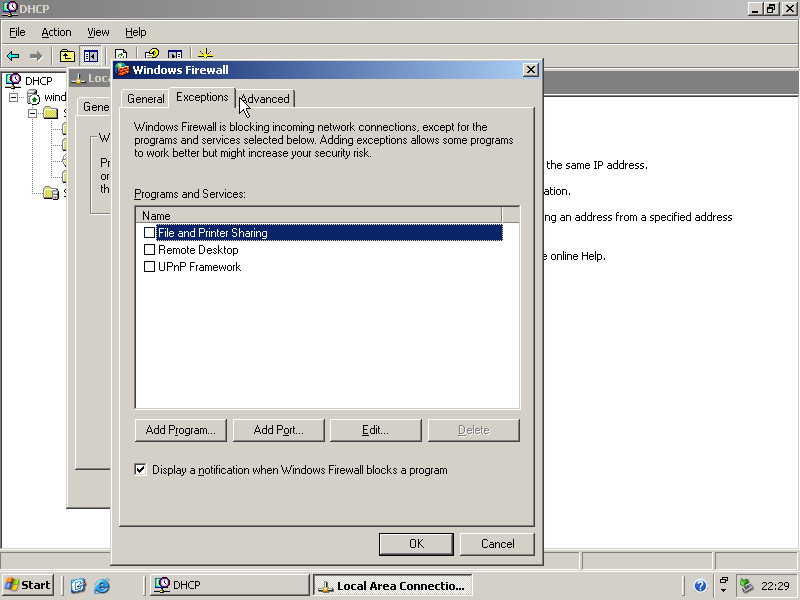Click the Add Port... button
The width and height of the screenshot is (800, 600).
click(278, 430)
